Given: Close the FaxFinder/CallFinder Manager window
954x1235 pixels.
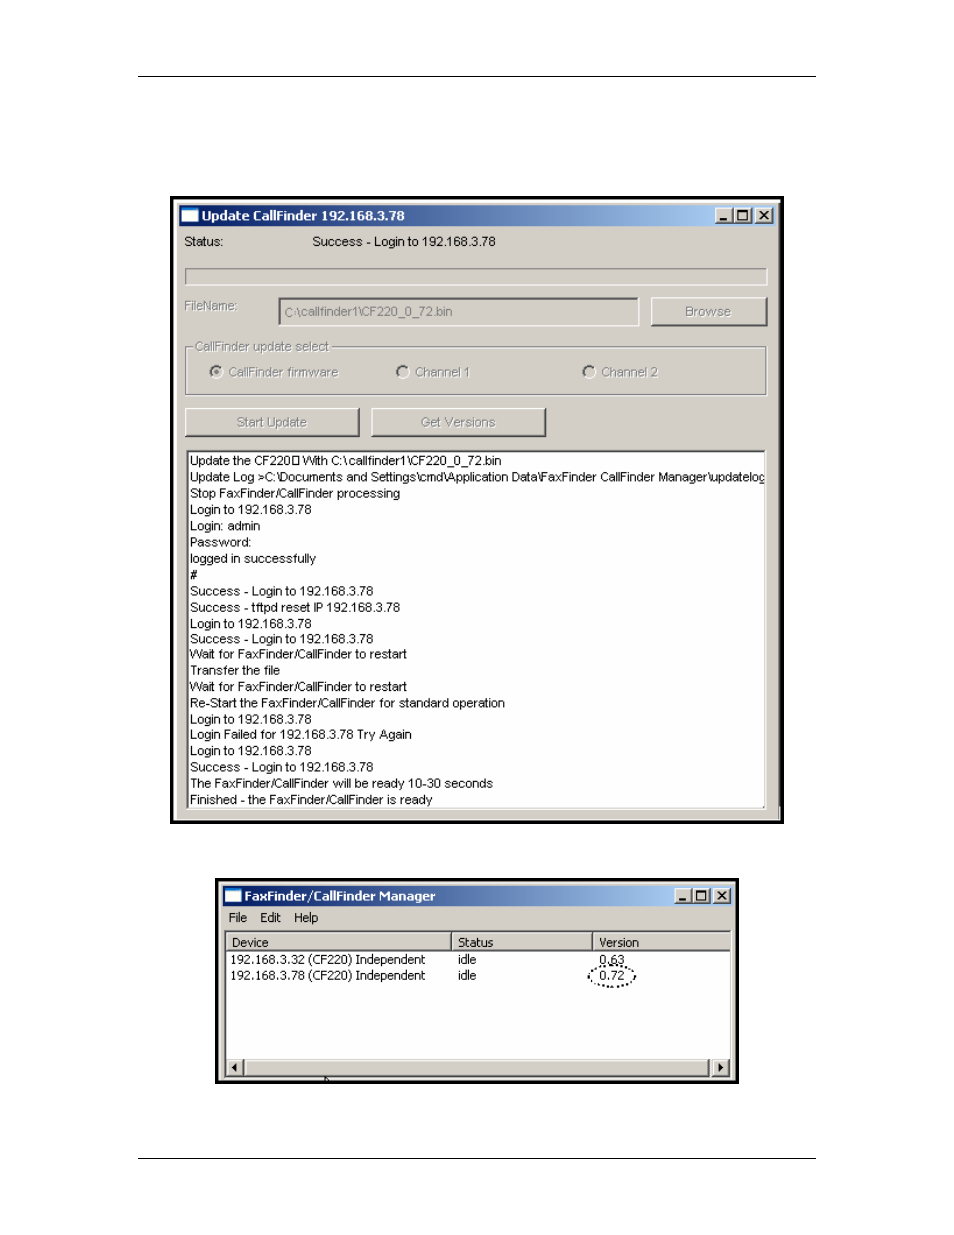Looking at the screenshot, I should 722,896.
